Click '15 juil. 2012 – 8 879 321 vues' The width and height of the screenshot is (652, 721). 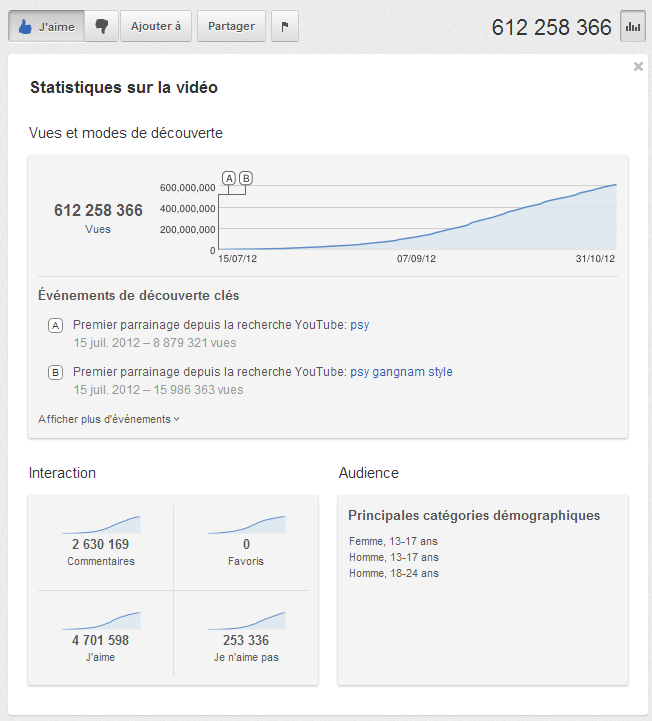[x=155, y=343]
